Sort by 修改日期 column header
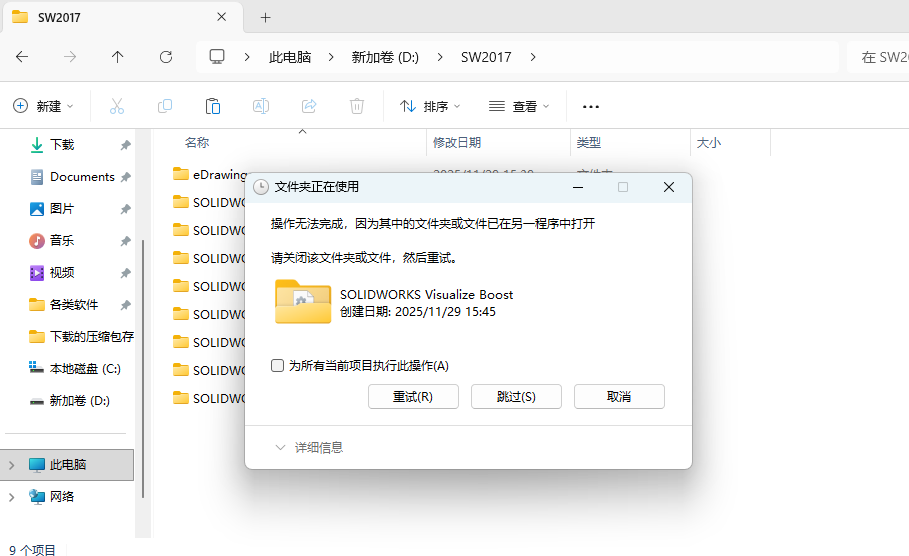909x556 pixels. click(x=457, y=143)
